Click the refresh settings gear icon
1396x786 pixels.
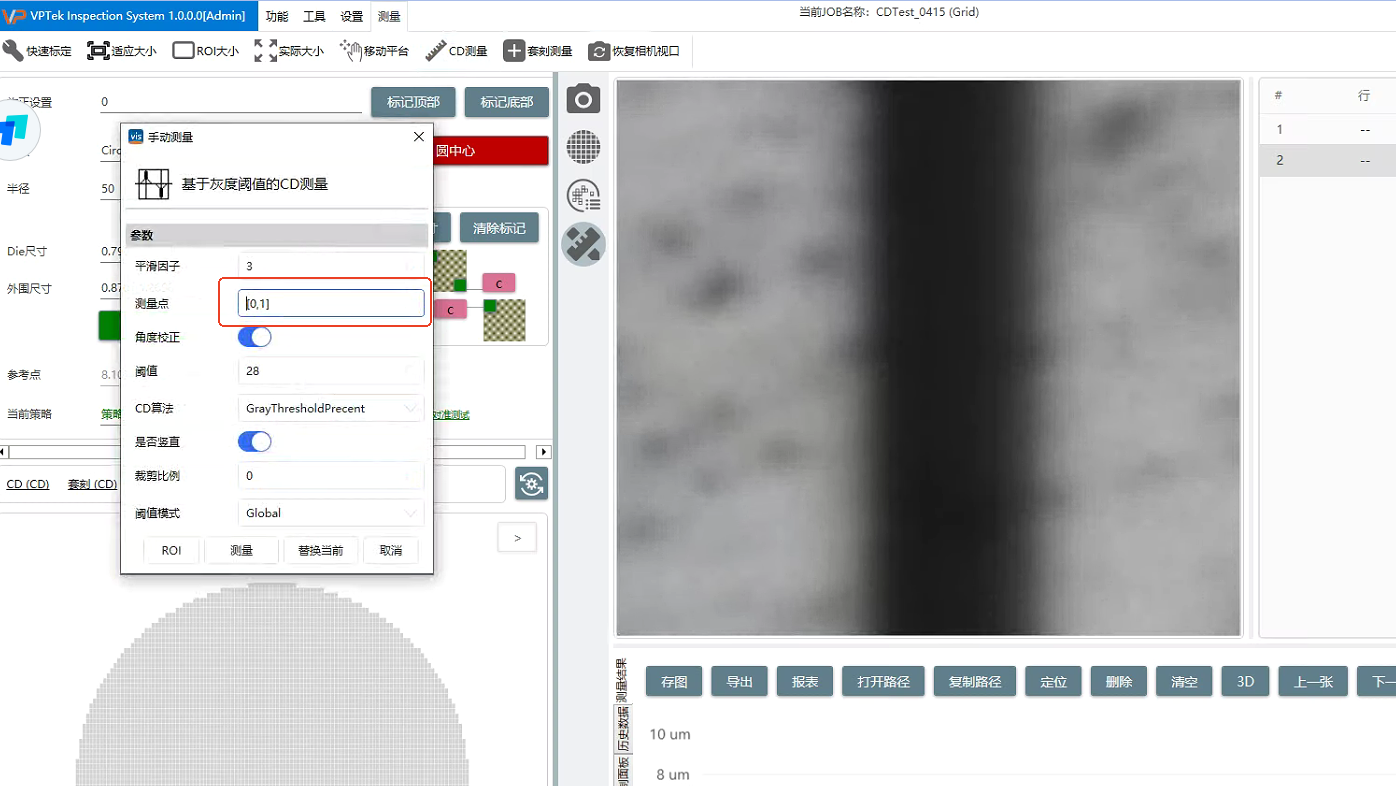click(531, 484)
